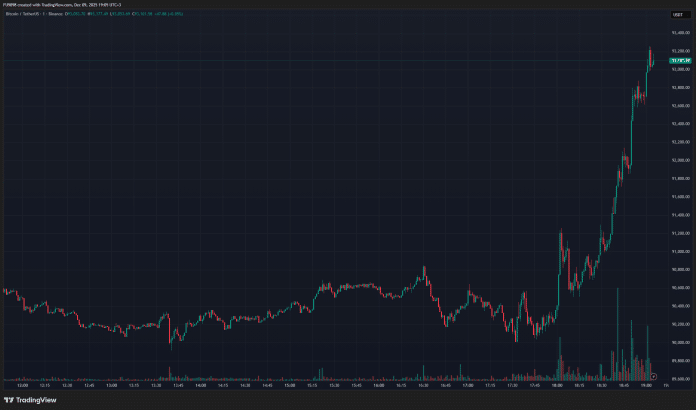Click the 92,600.00 price axis label
696x410 pixels.
[x=680, y=106]
